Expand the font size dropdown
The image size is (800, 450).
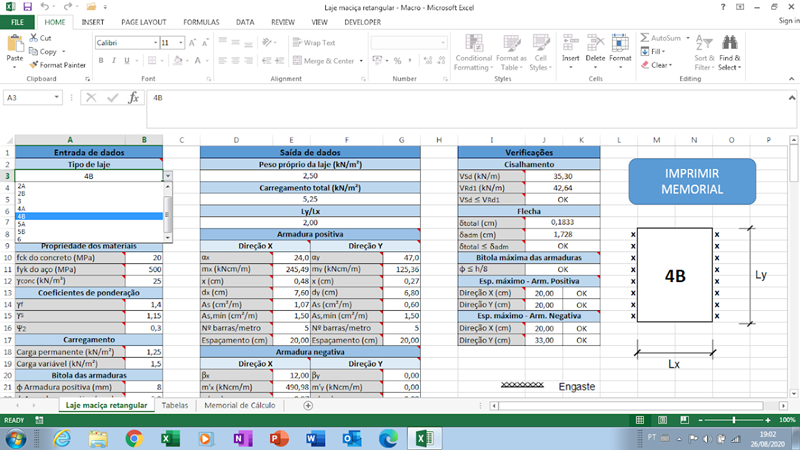tap(181, 43)
